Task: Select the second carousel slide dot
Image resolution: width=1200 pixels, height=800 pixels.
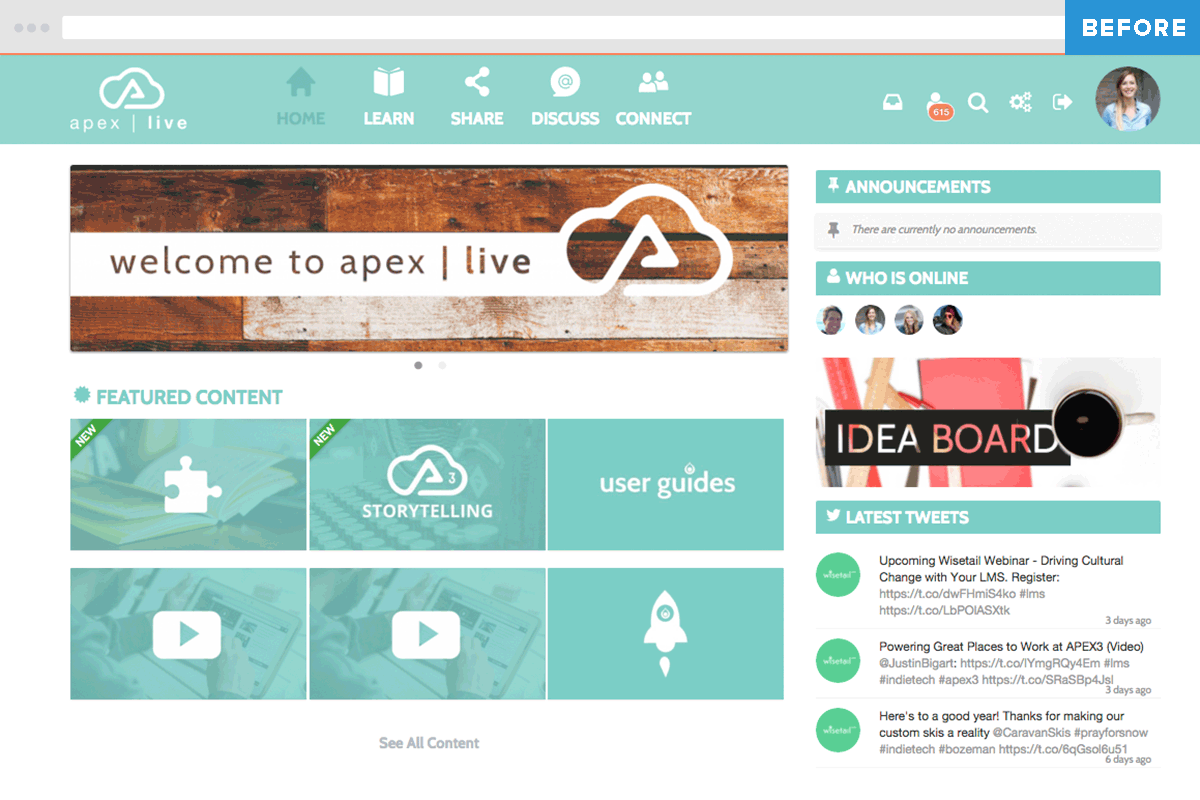Action: coord(442,365)
